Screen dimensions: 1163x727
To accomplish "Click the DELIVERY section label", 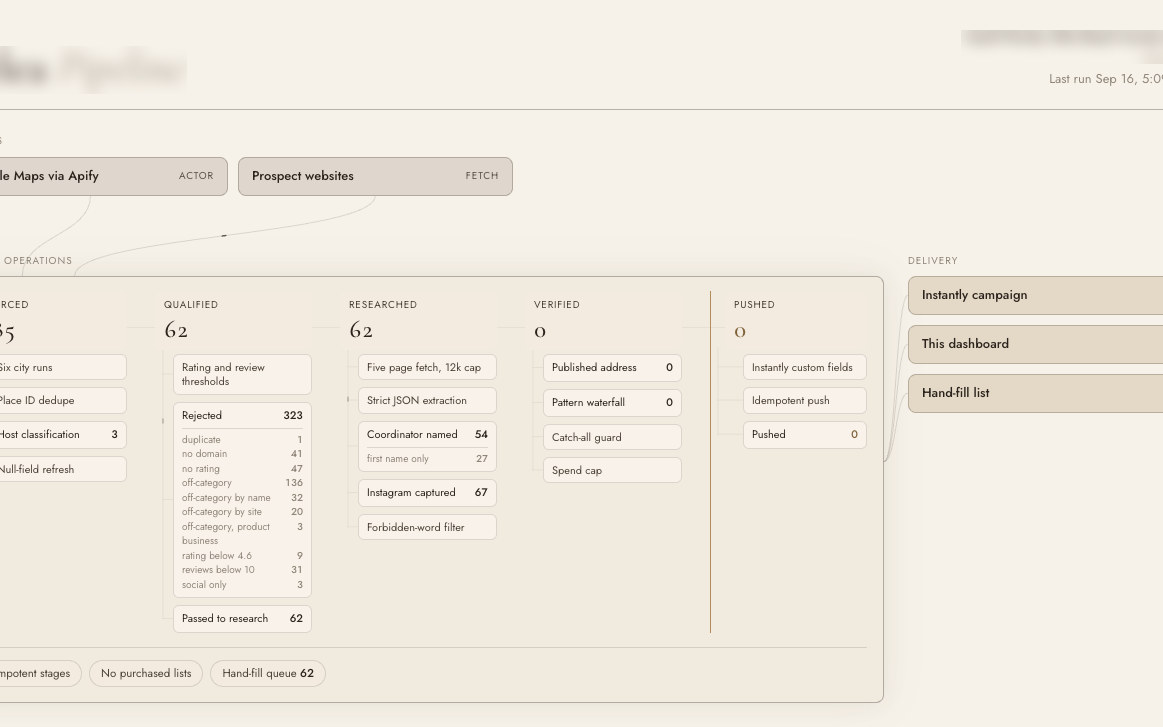I will [933, 261].
